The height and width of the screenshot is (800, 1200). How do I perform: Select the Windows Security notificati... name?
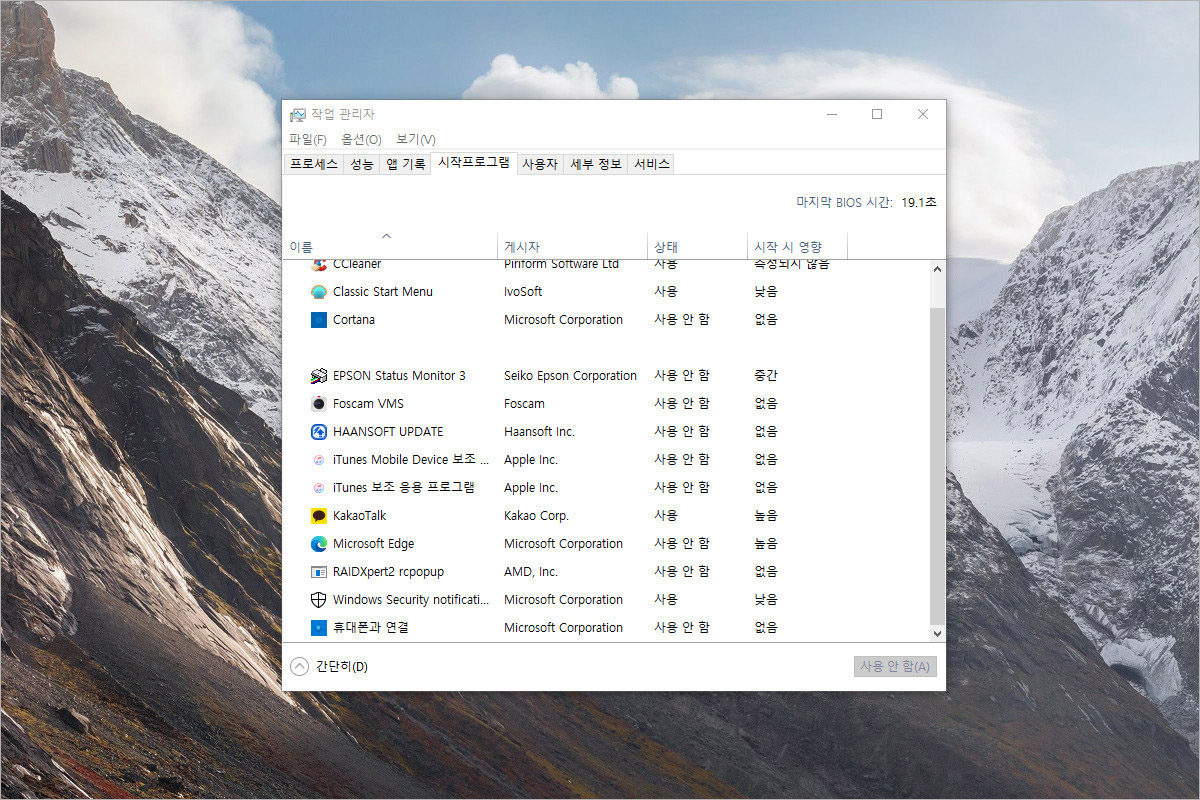click(411, 600)
